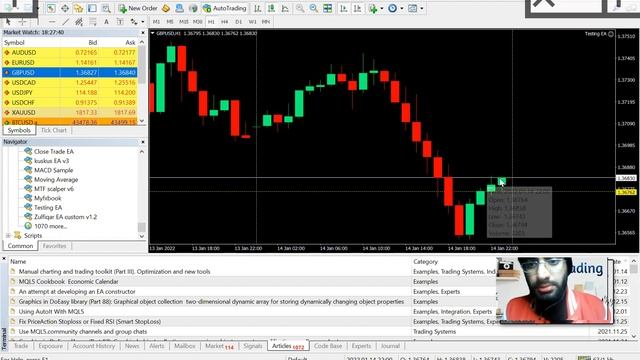The image size is (640, 360).
Task: Expand the Scripts tree node
Action: [8, 236]
